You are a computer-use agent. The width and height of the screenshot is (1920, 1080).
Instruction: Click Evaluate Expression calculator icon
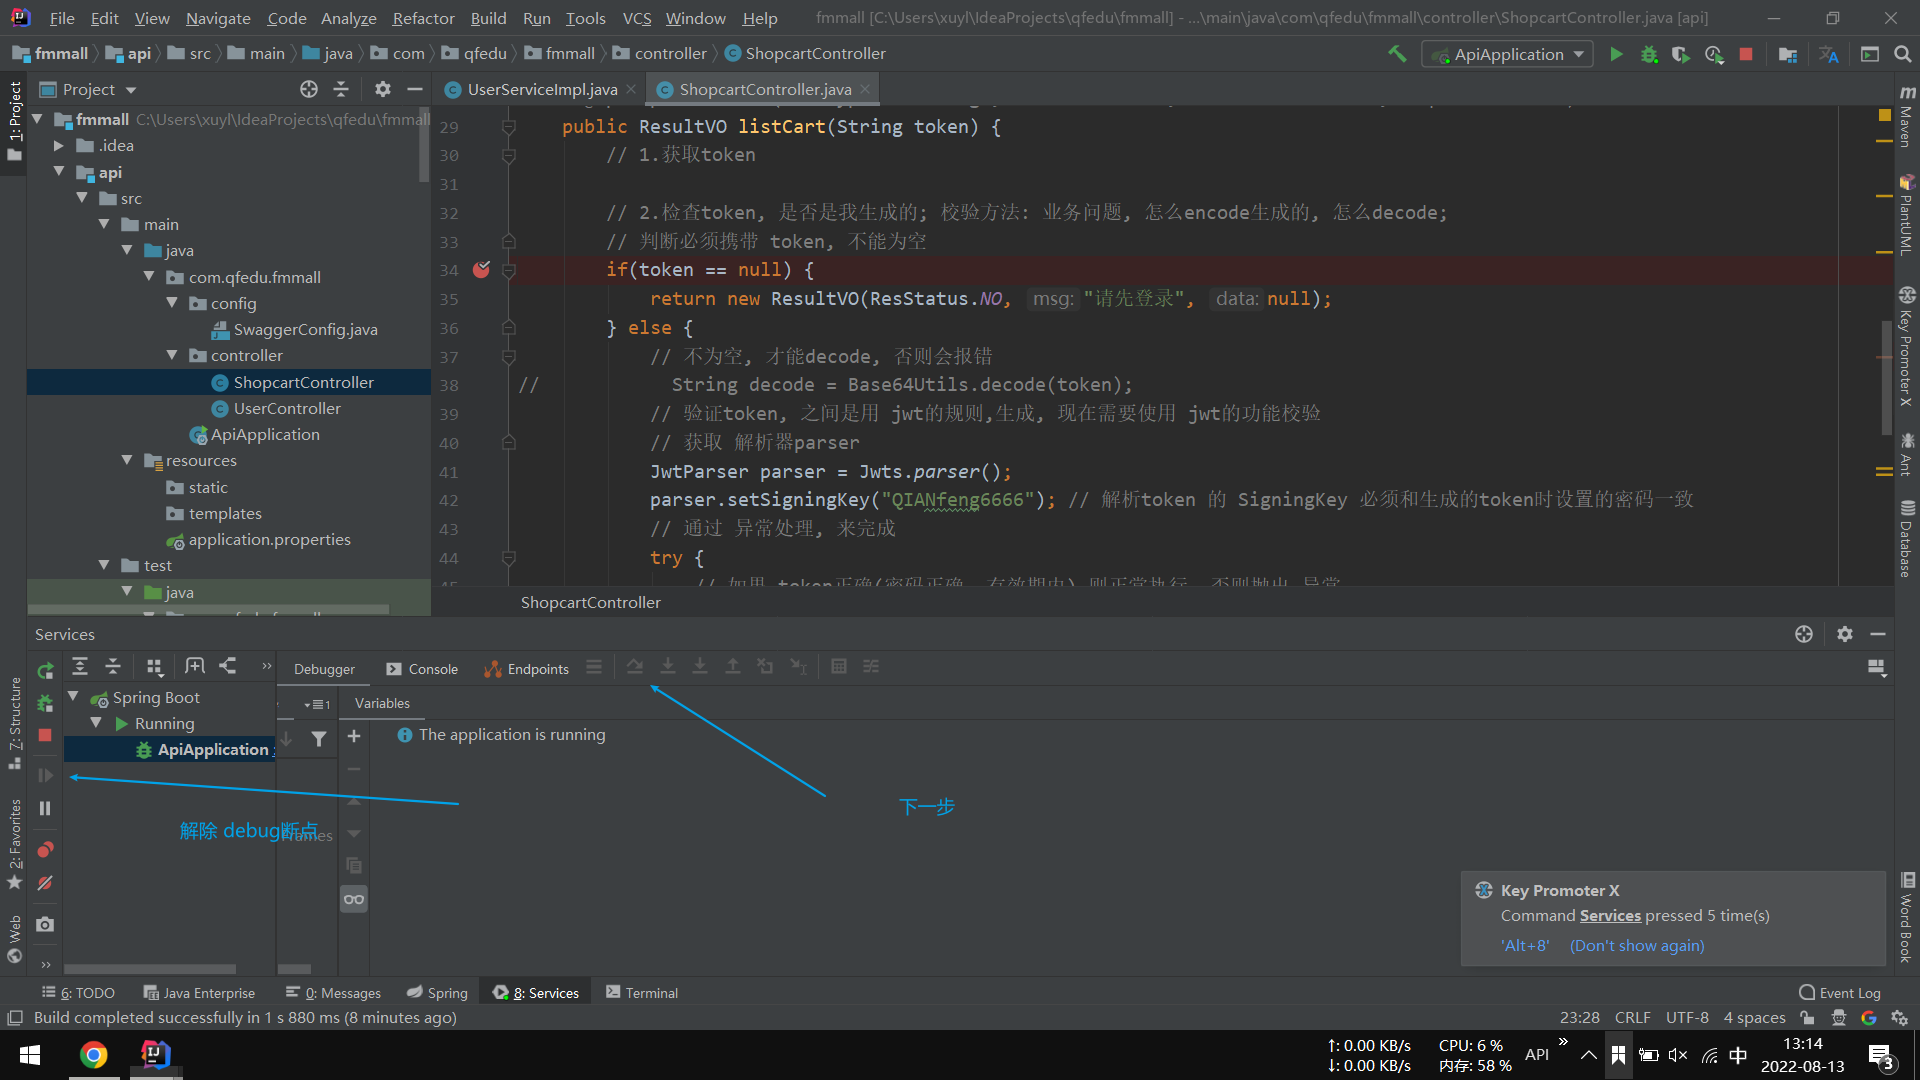point(839,667)
